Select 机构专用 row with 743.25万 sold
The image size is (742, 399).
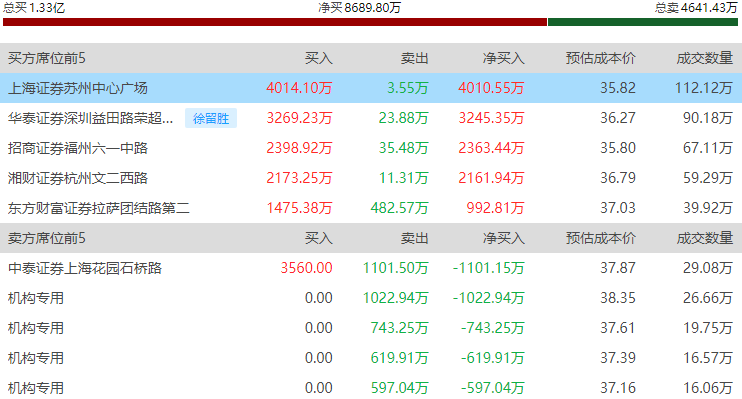(371, 328)
